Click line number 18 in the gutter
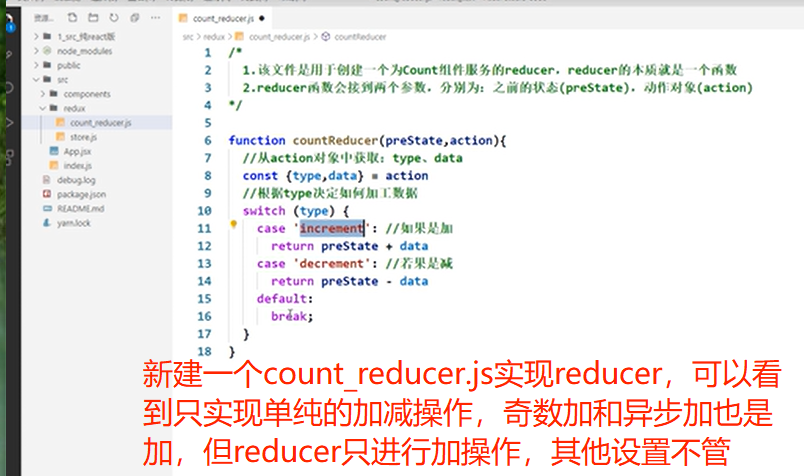Screen dimensions: 804x476 click(204, 351)
